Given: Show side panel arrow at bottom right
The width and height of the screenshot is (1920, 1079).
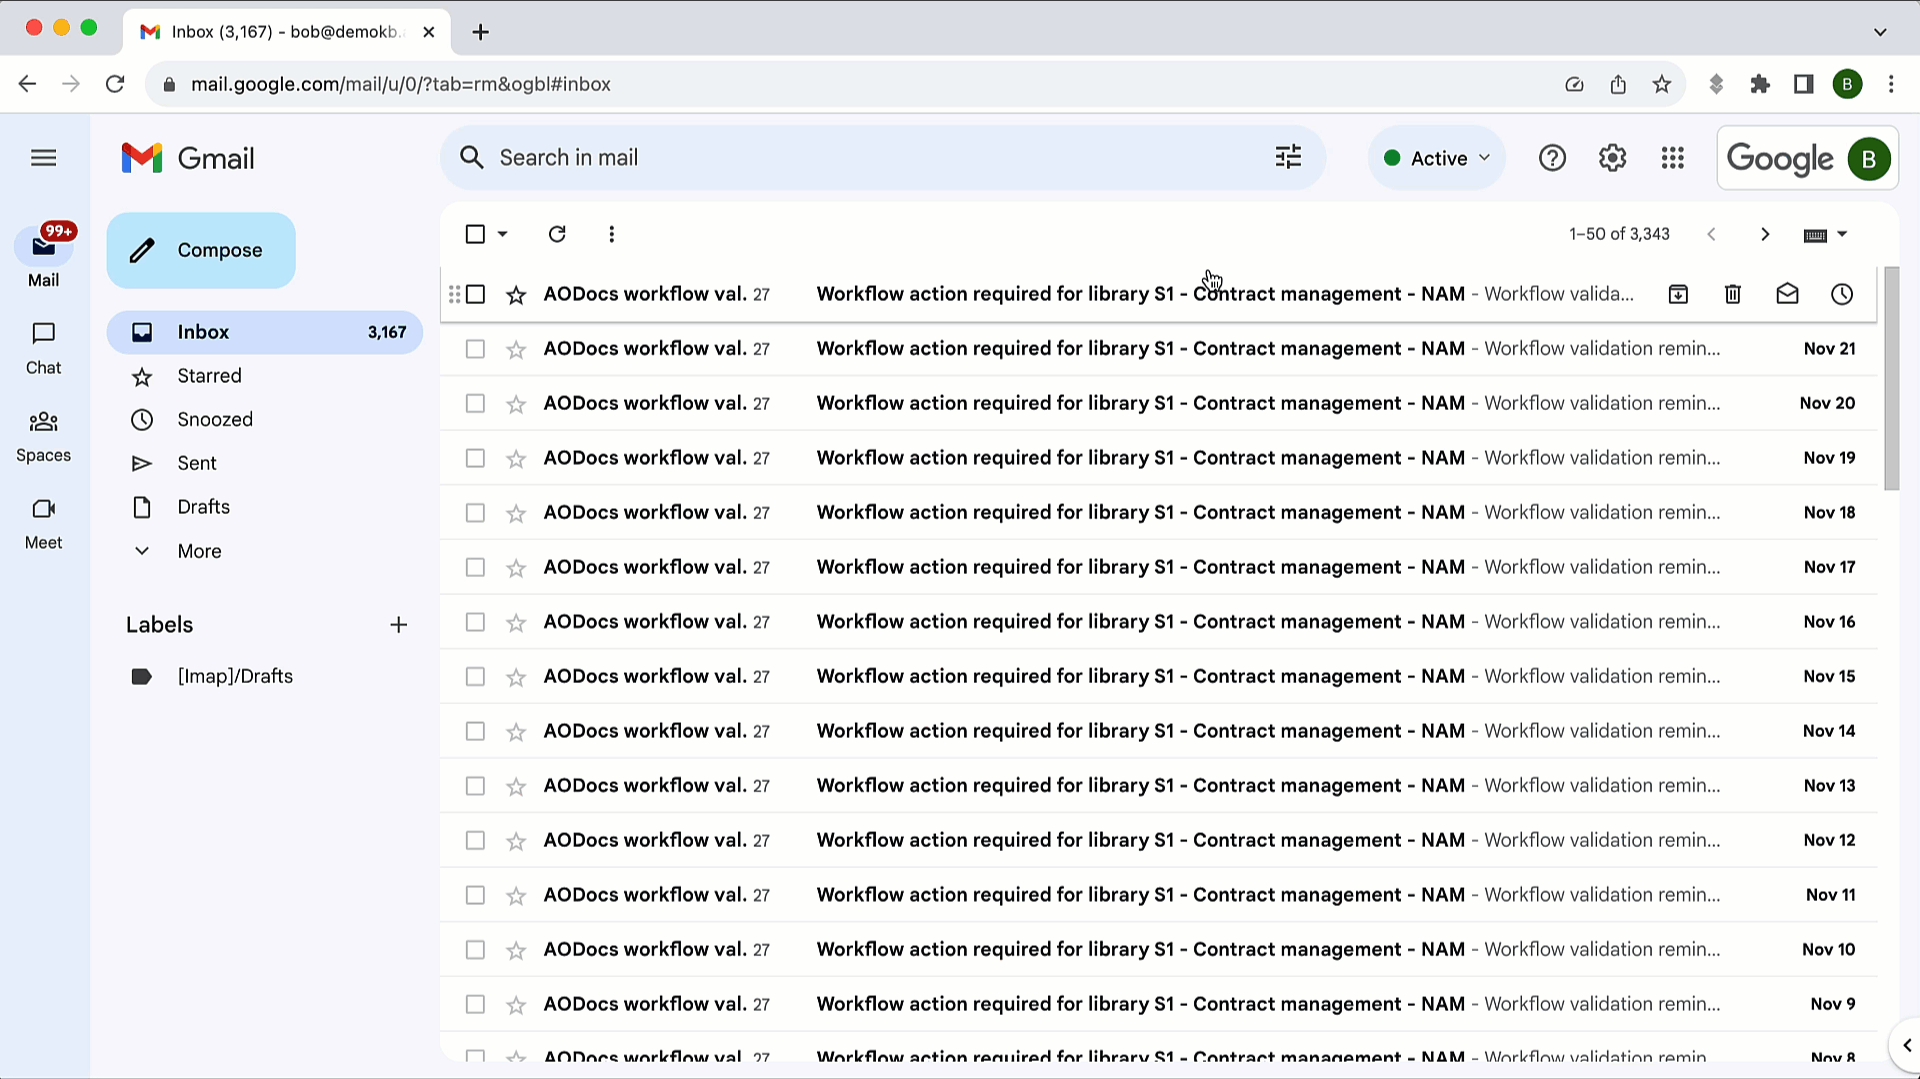Looking at the screenshot, I should (x=1905, y=1045).
